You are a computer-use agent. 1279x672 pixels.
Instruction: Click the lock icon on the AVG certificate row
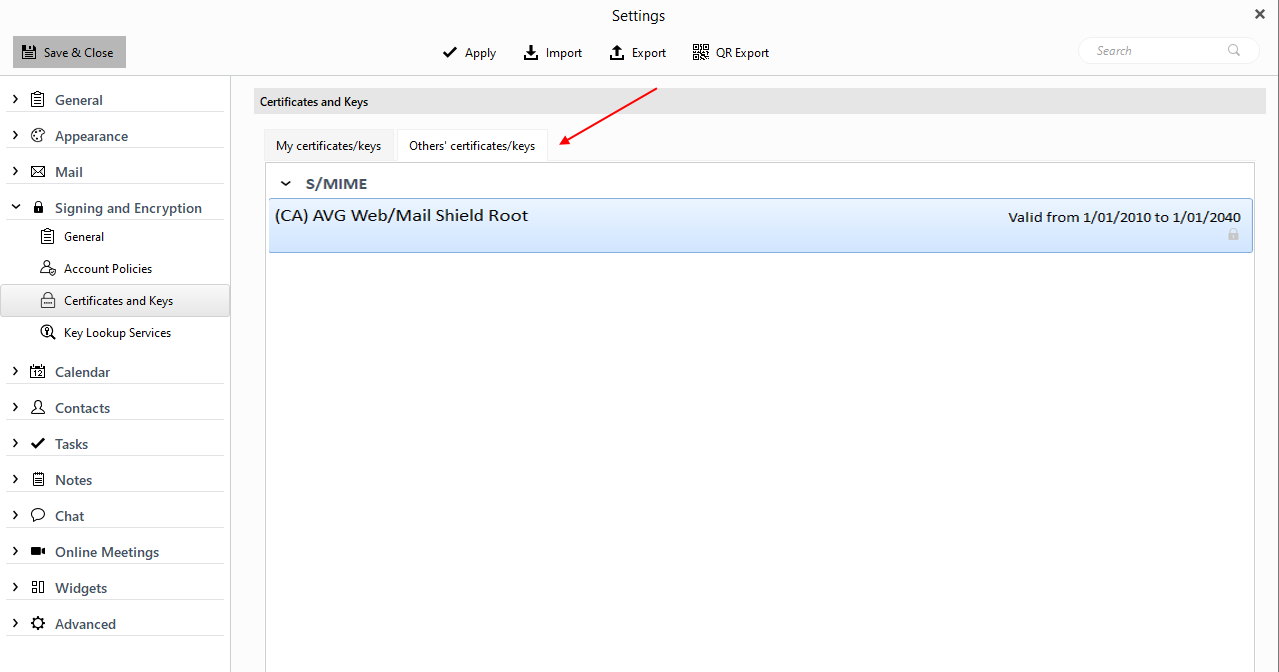tap(1233, 235)
